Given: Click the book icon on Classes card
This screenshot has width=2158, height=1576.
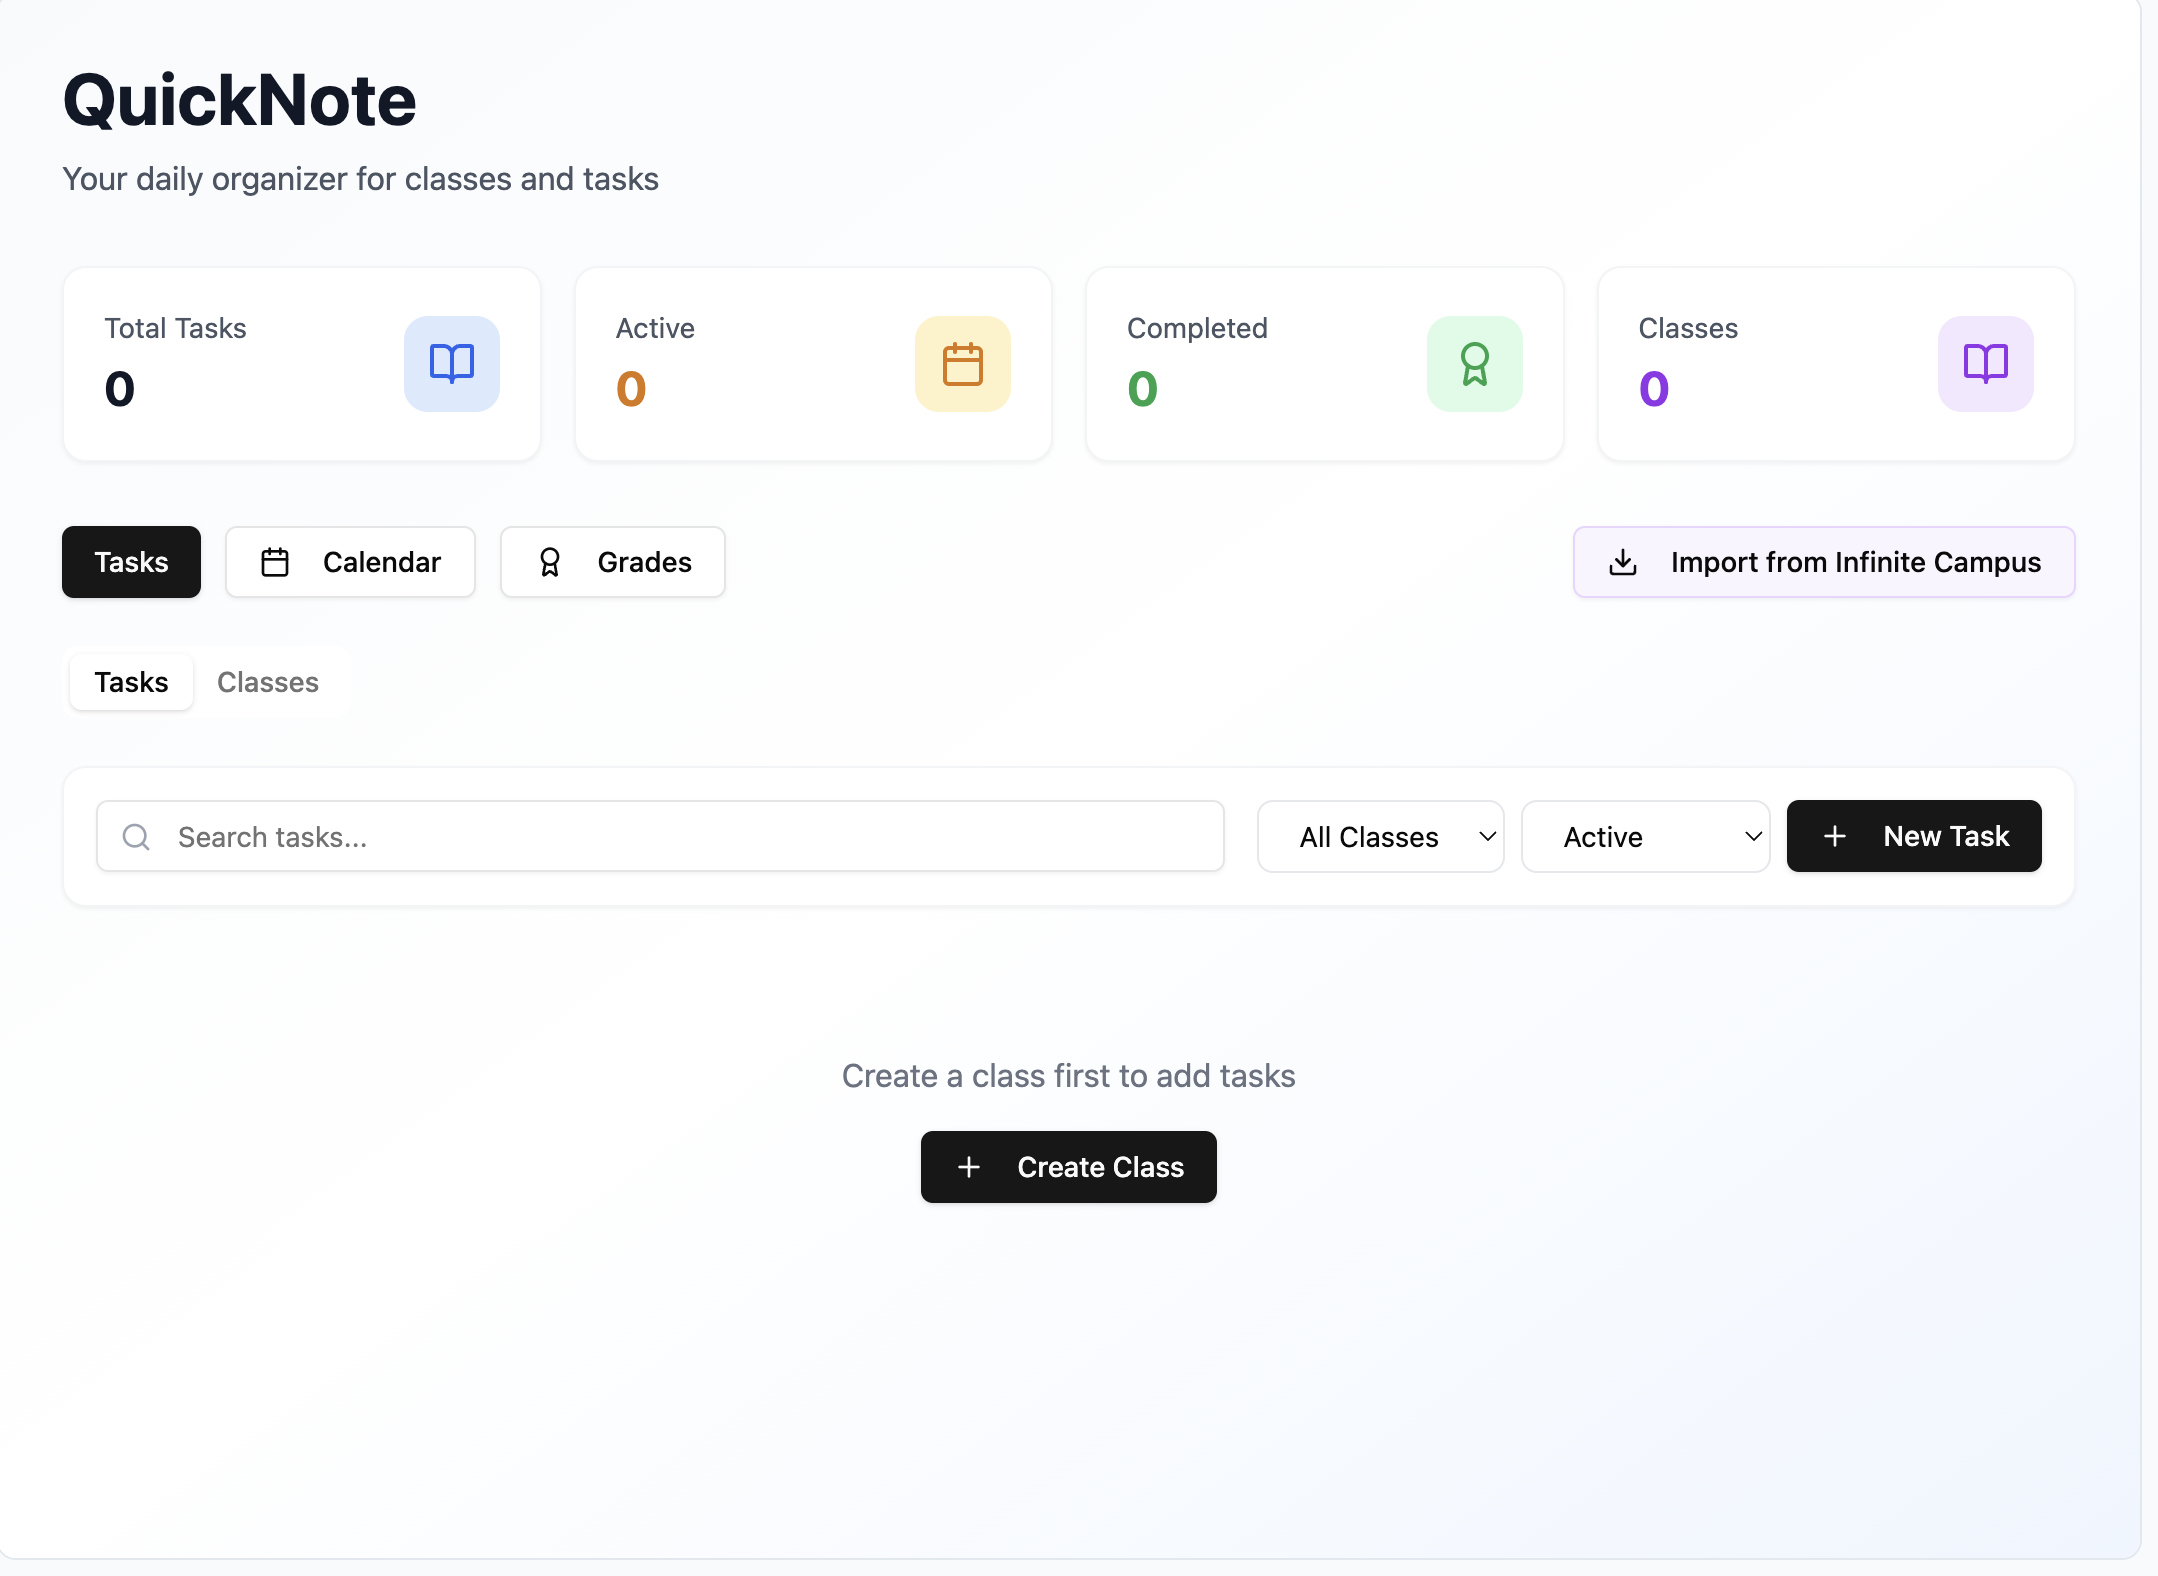Looking at the screenshot, I should coord(1985,364).
